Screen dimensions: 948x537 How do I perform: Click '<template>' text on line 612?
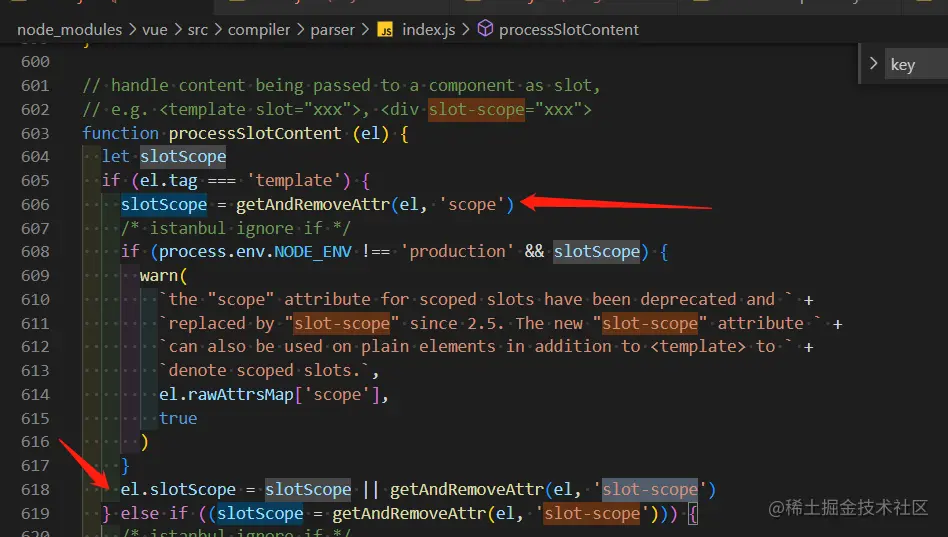698,347
